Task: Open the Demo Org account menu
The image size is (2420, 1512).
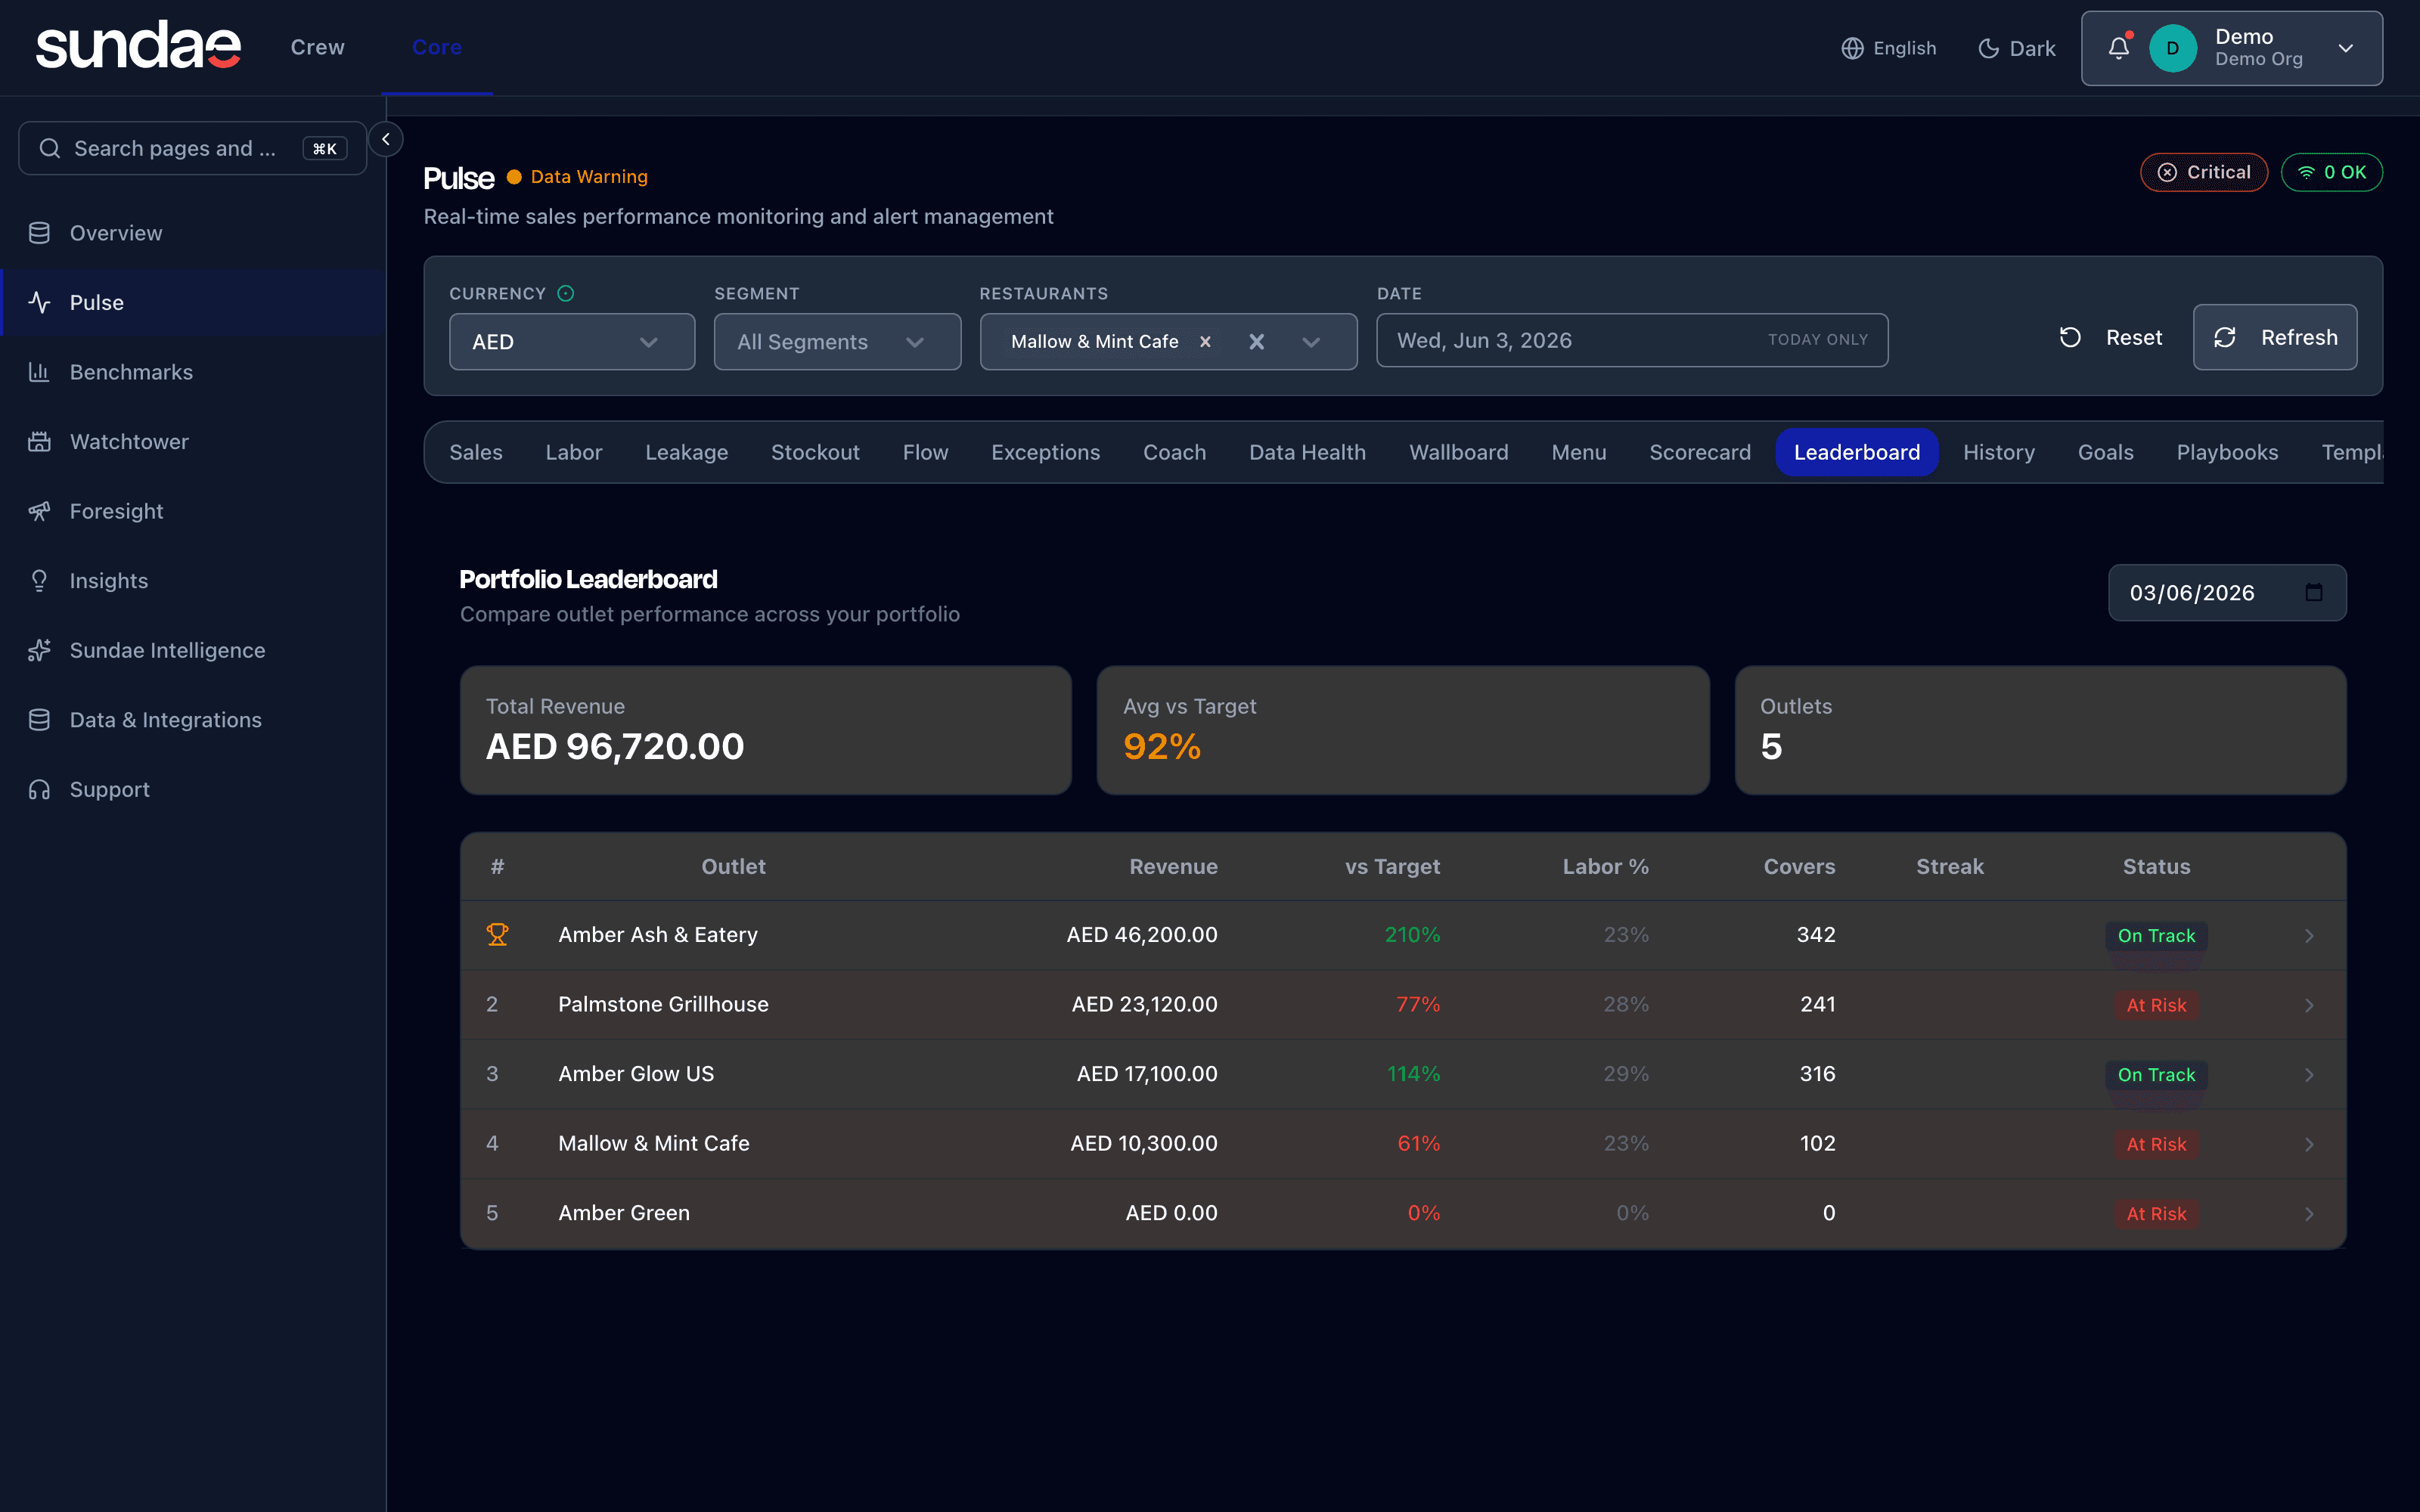Action: [2232, 48]
